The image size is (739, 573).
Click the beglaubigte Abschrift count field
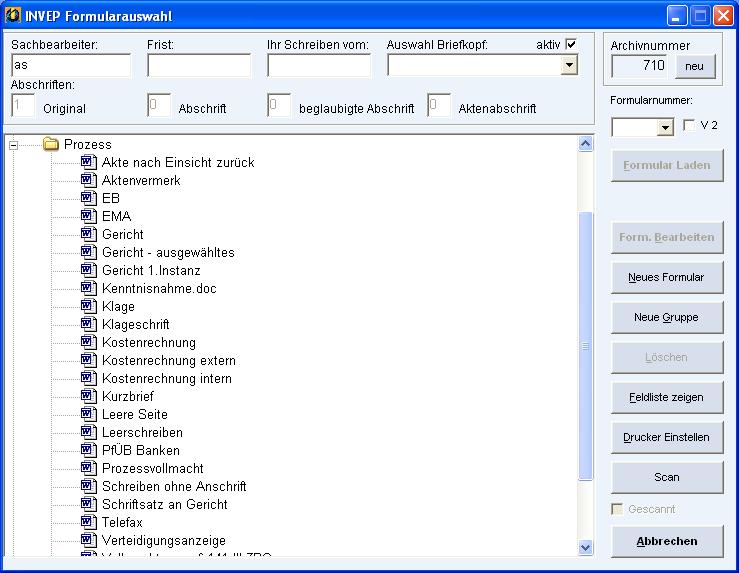279,105
